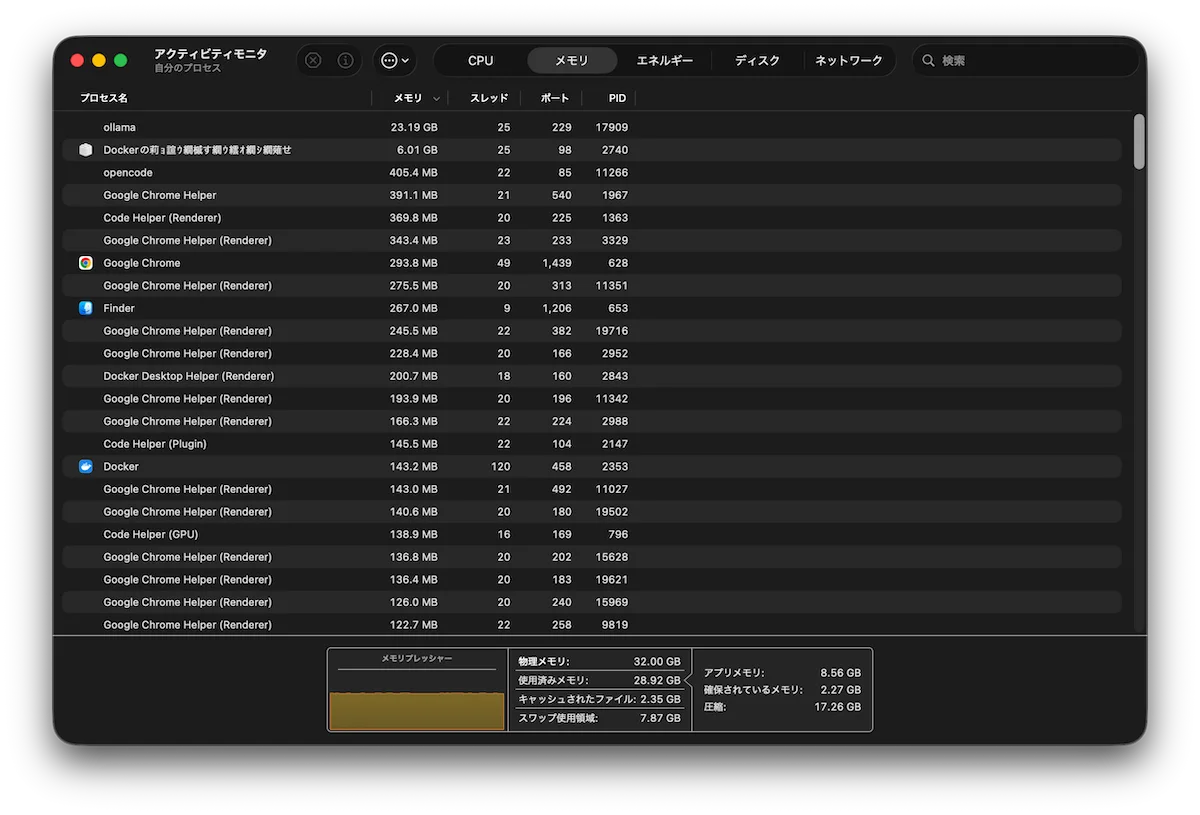Viewport: 1200px width, 815px height.
Task: Sort by PID column header
Action: tap(617, 98)
